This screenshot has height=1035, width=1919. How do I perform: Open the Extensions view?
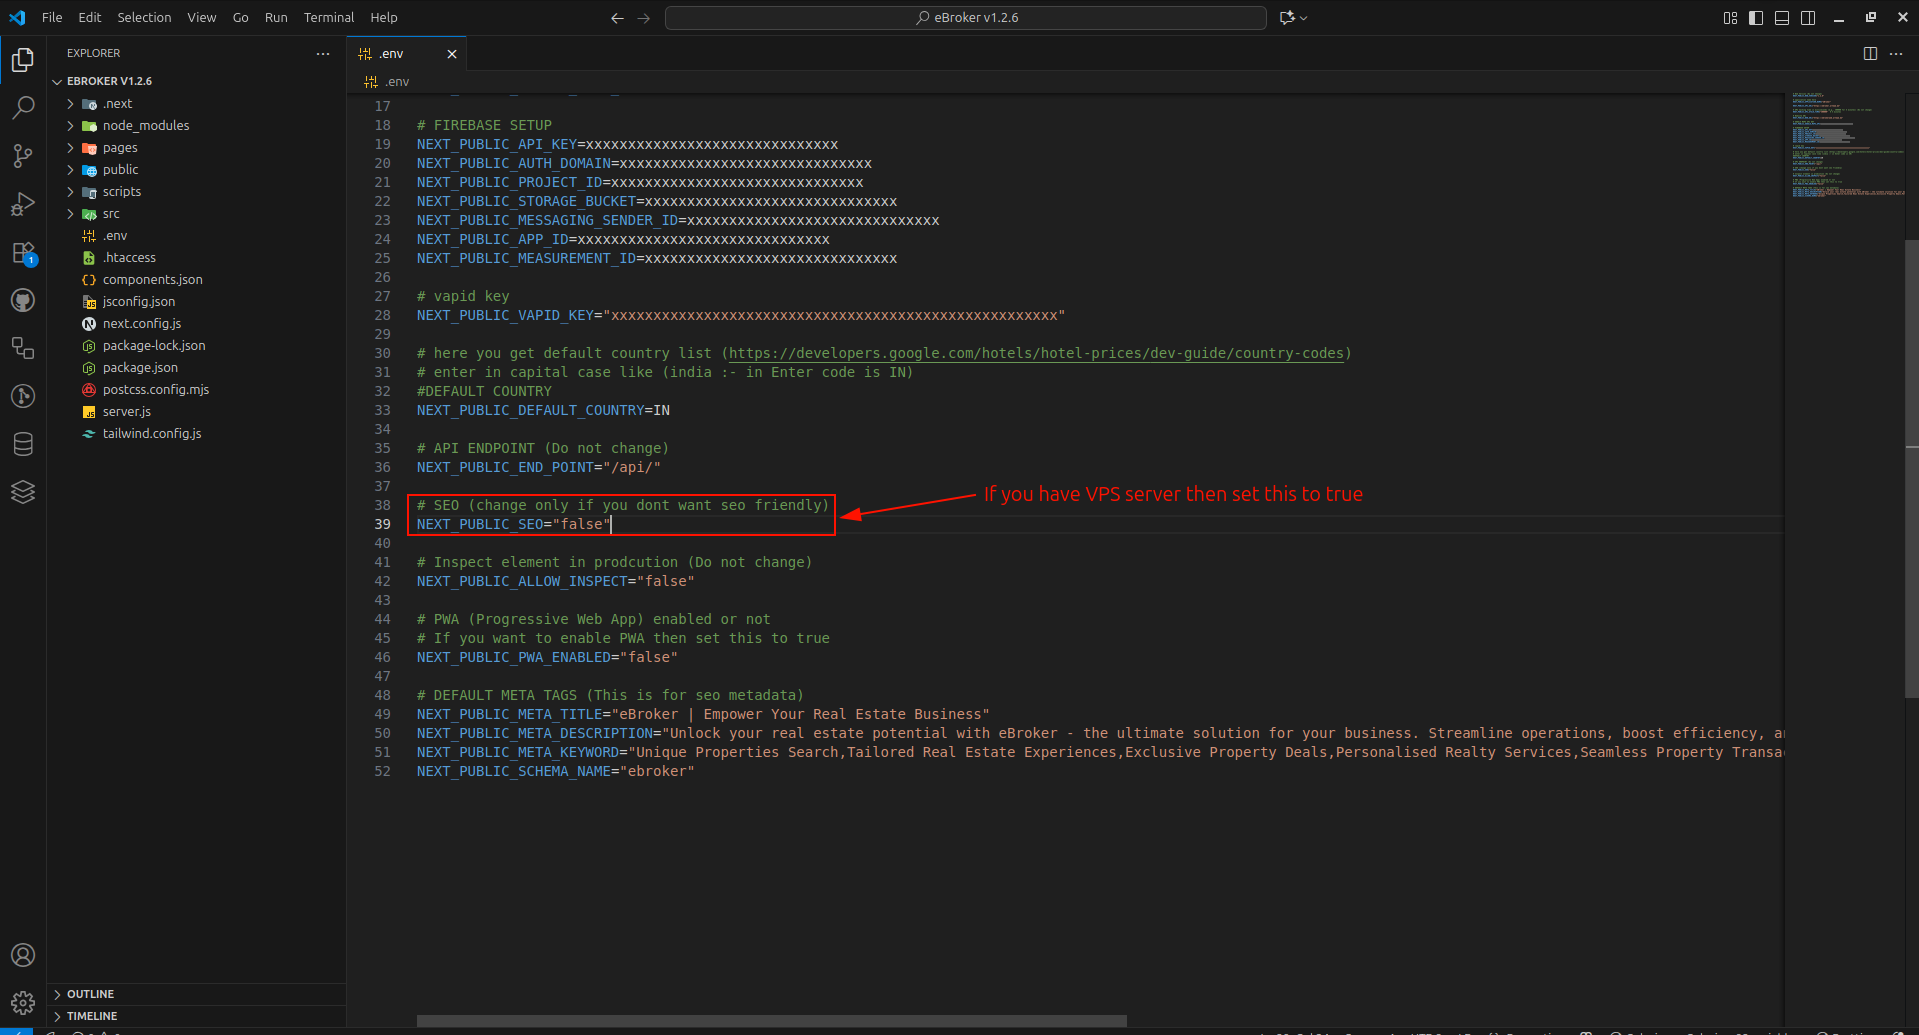point(23,253)
